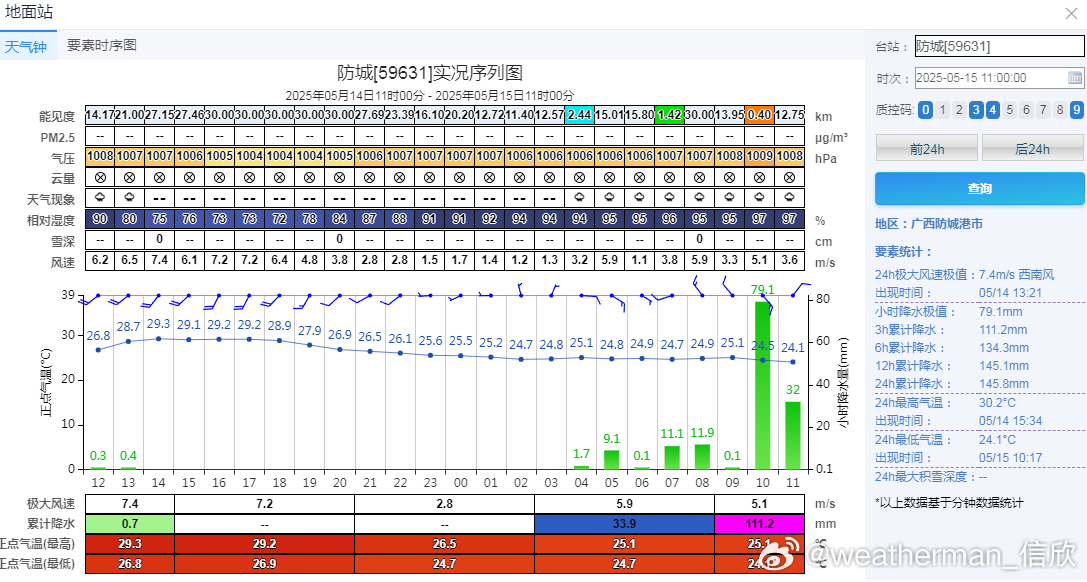Click the 24h最高气温 30.2°C statistic
Screen dimensions: 1087x582
[x=946, y=403]
